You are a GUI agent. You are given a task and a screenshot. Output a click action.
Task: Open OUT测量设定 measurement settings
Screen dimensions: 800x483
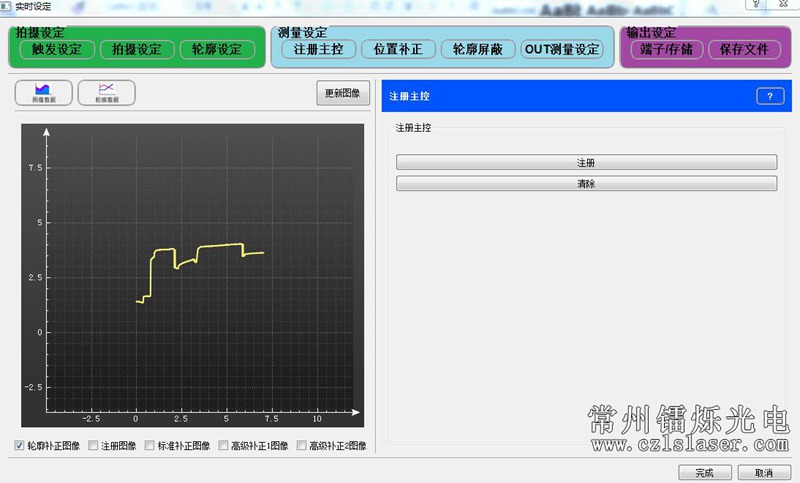coord(562,49)
